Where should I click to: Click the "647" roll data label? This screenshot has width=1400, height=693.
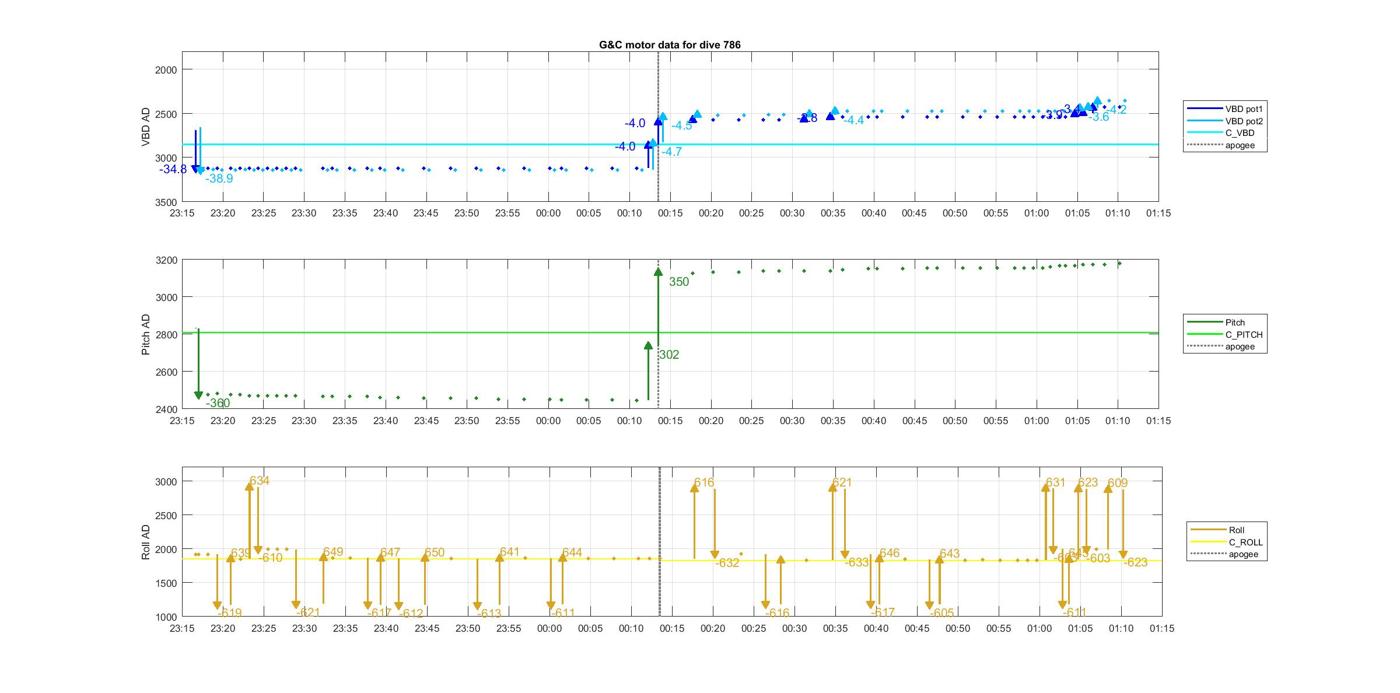[390, 552]
